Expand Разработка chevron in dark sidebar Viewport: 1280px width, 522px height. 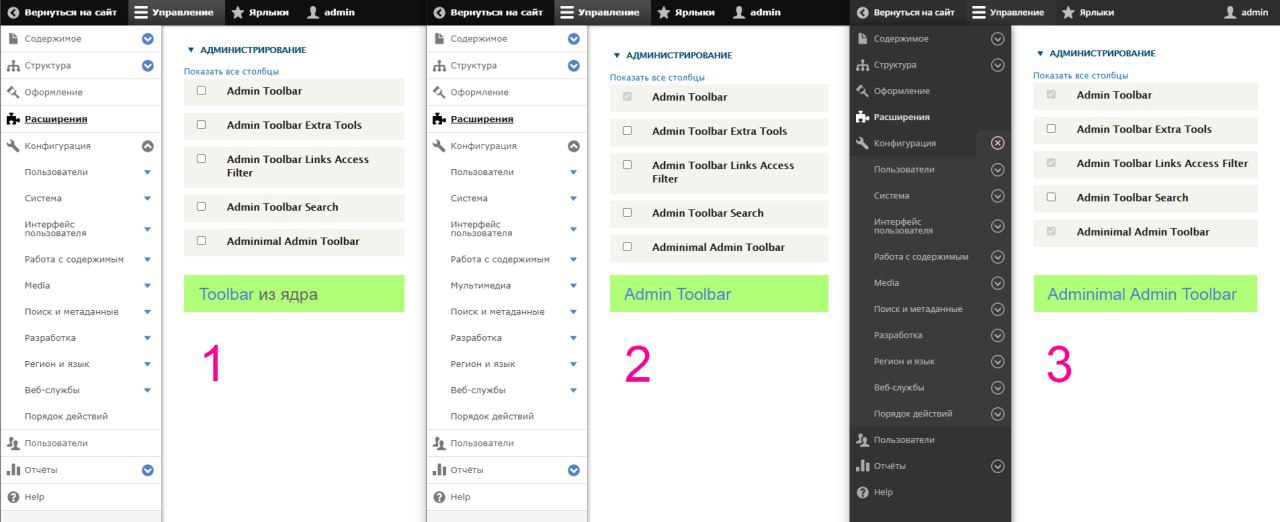(x=997, y=335)
